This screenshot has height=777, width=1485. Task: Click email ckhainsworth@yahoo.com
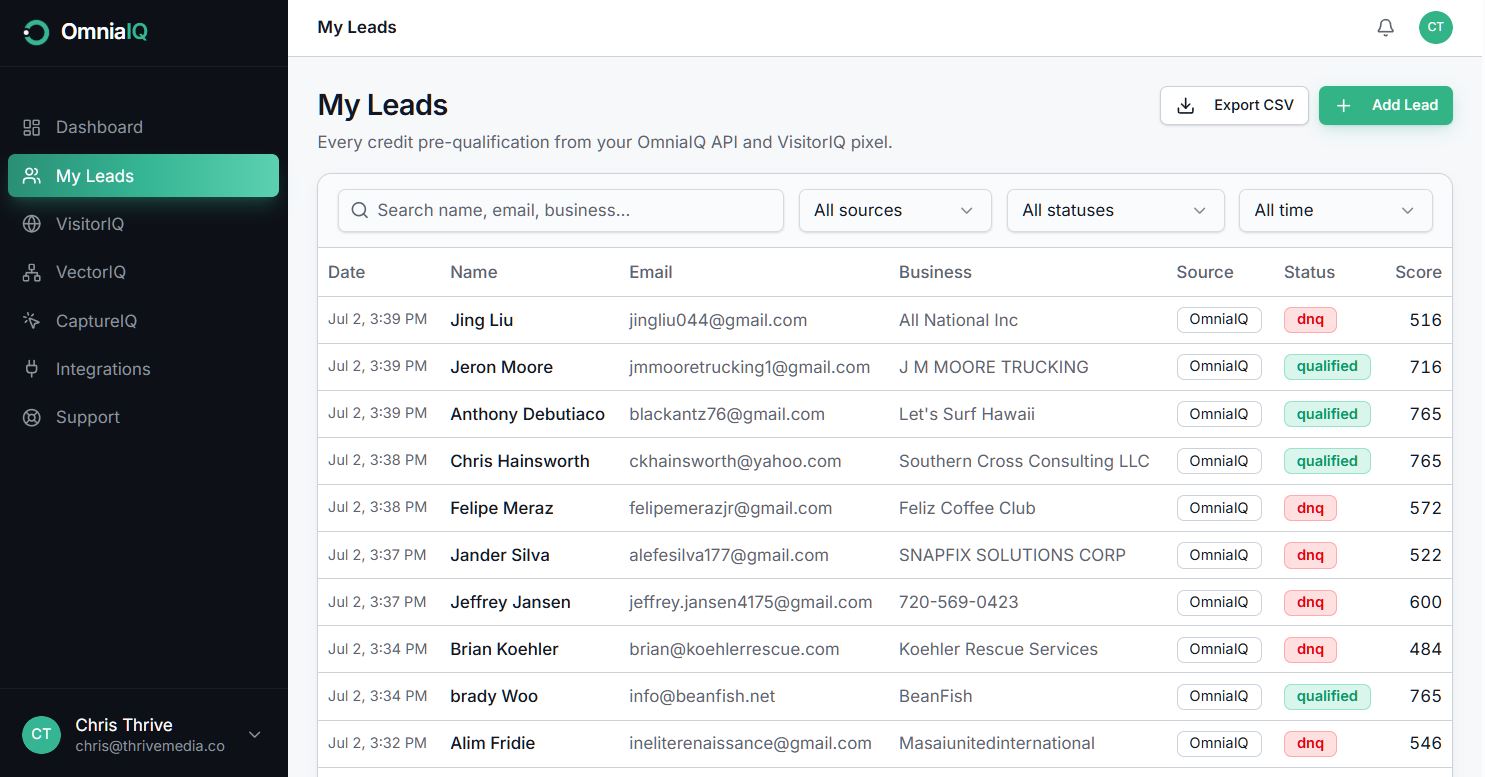pyautogui.click(x=735, y=461)
